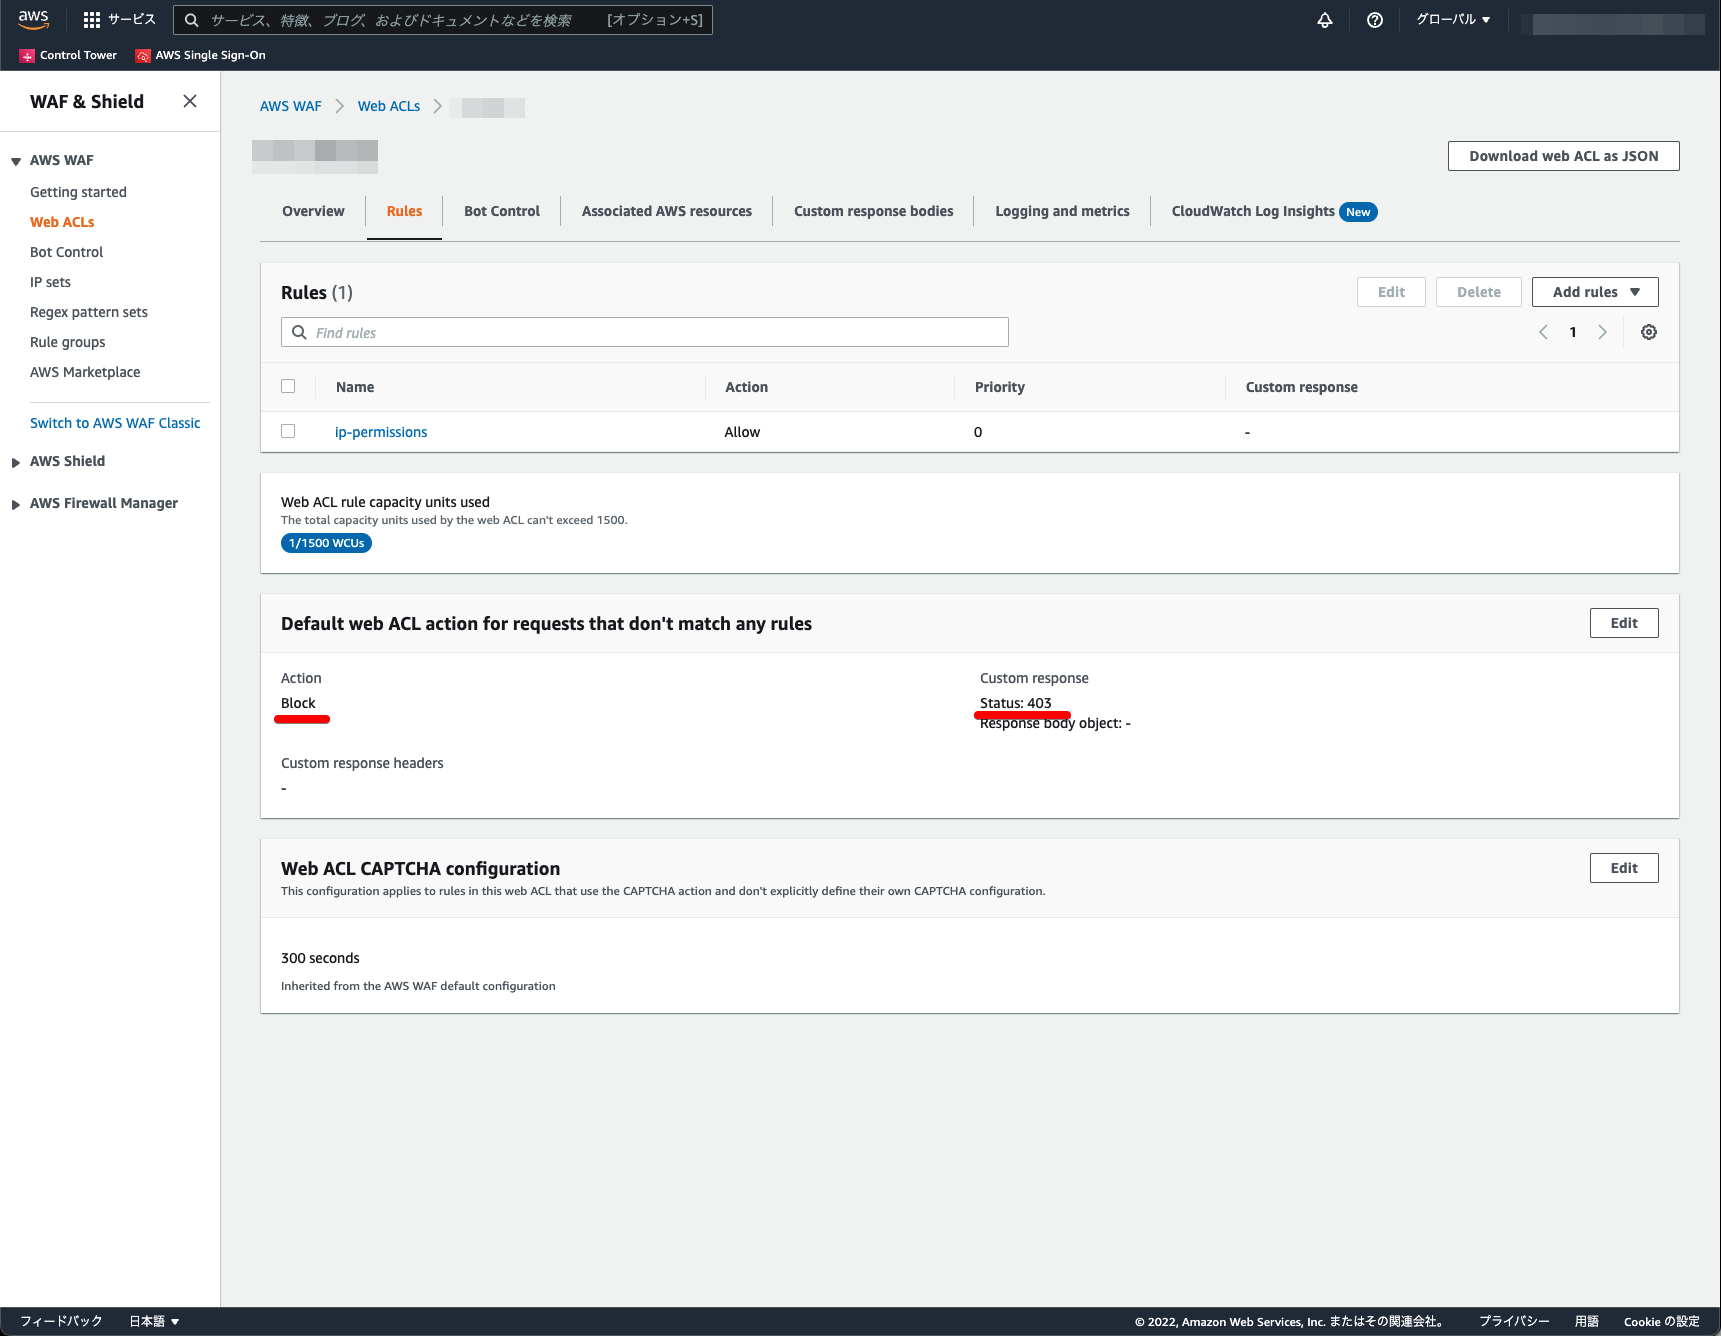Switch to the Bot Control tab
1721x1336 pixels.
tap(501, 211)
